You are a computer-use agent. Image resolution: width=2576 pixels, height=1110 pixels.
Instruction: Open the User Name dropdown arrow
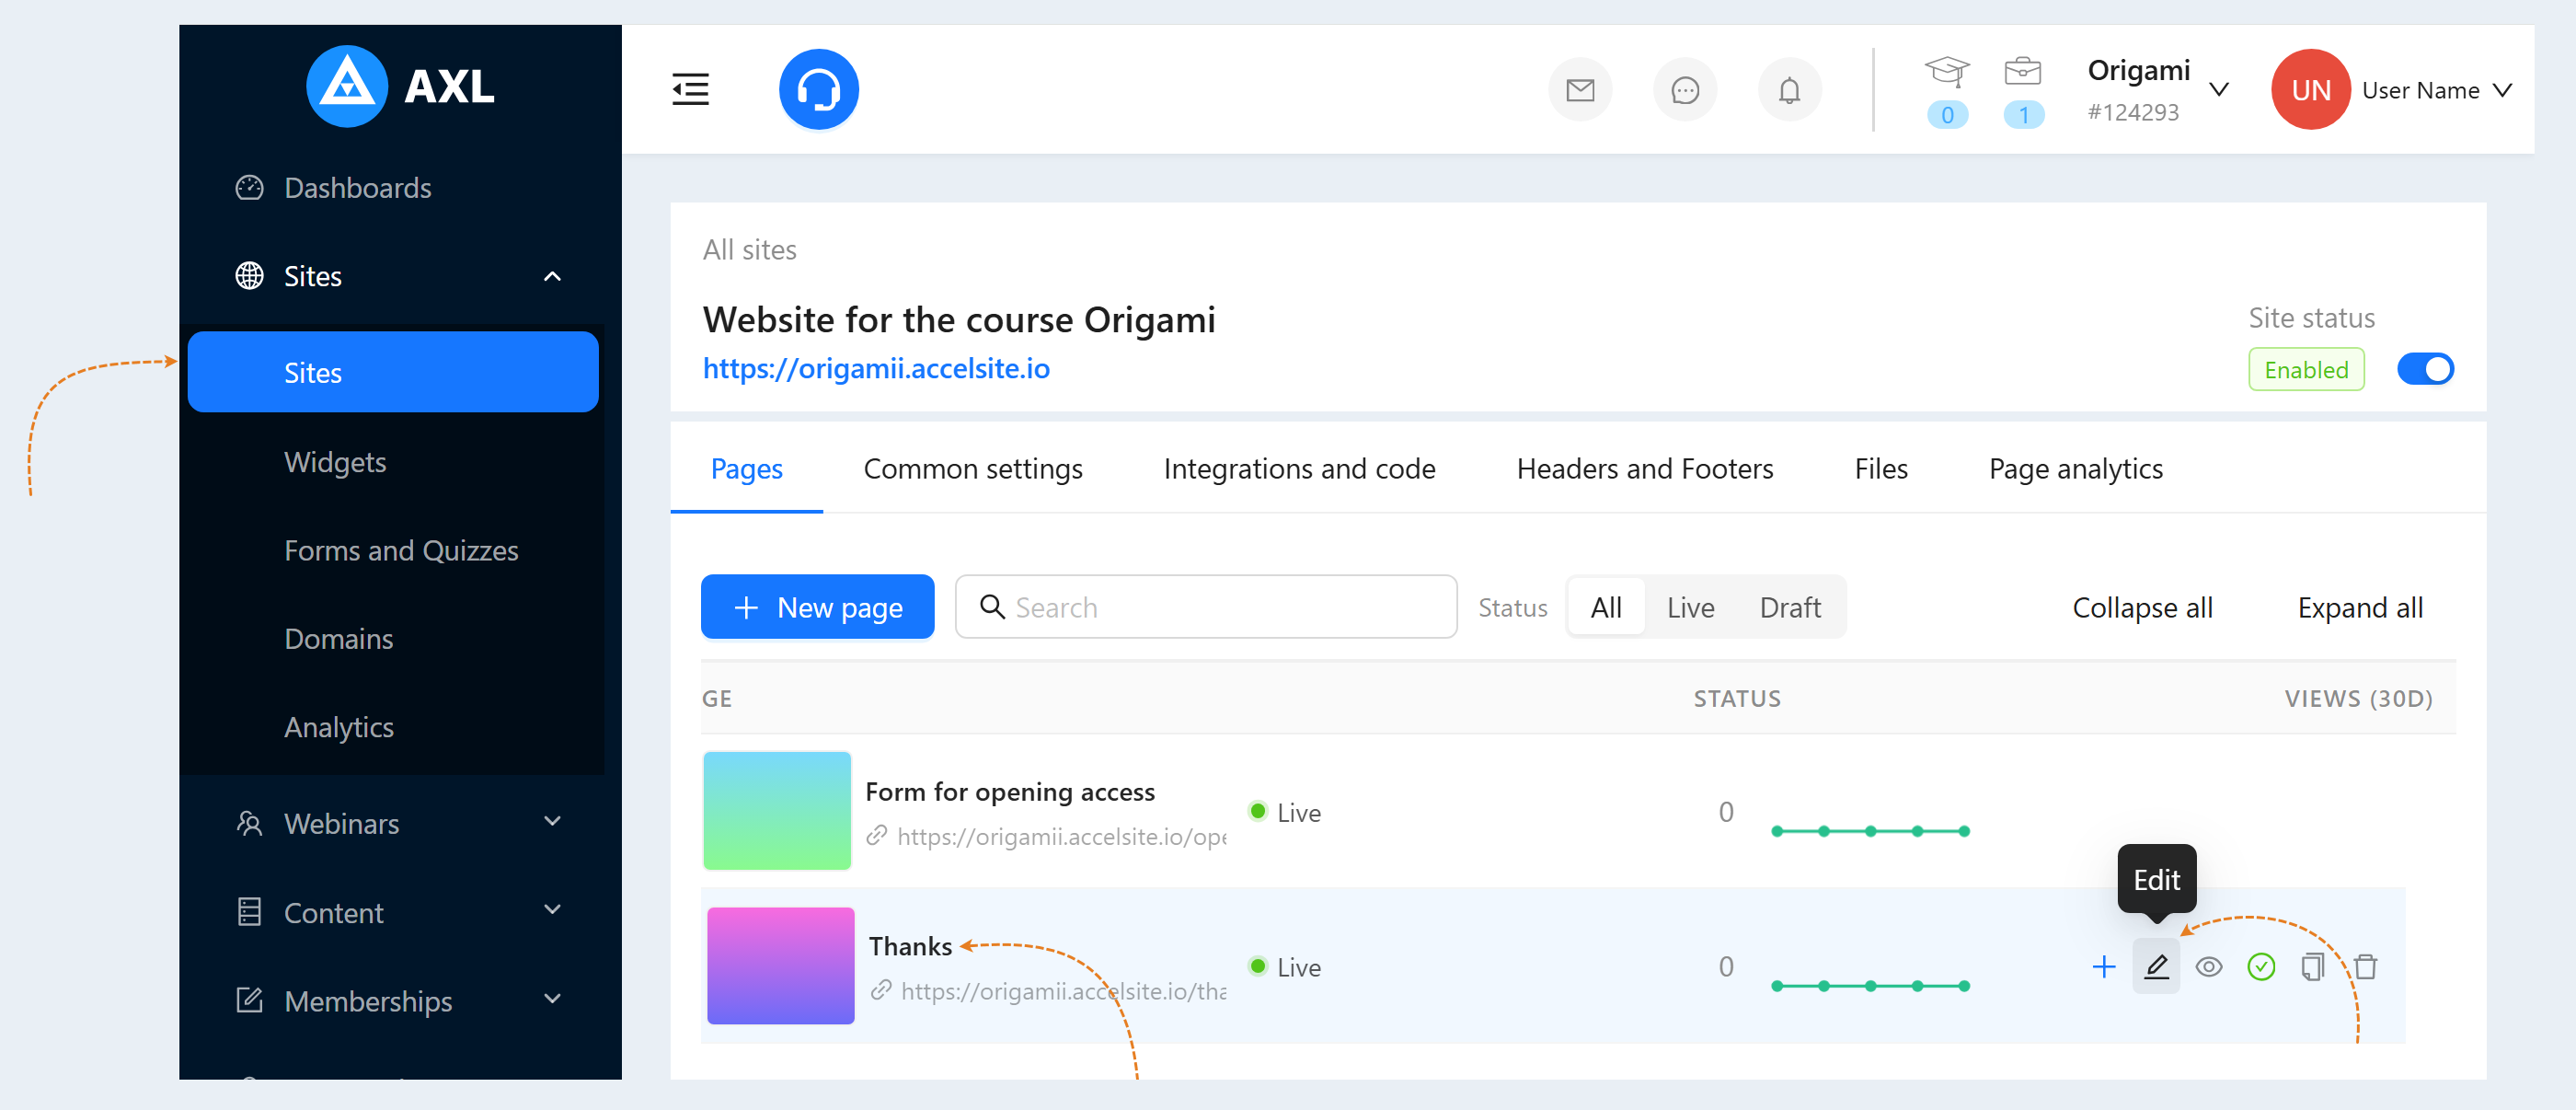click(2502, 90)
